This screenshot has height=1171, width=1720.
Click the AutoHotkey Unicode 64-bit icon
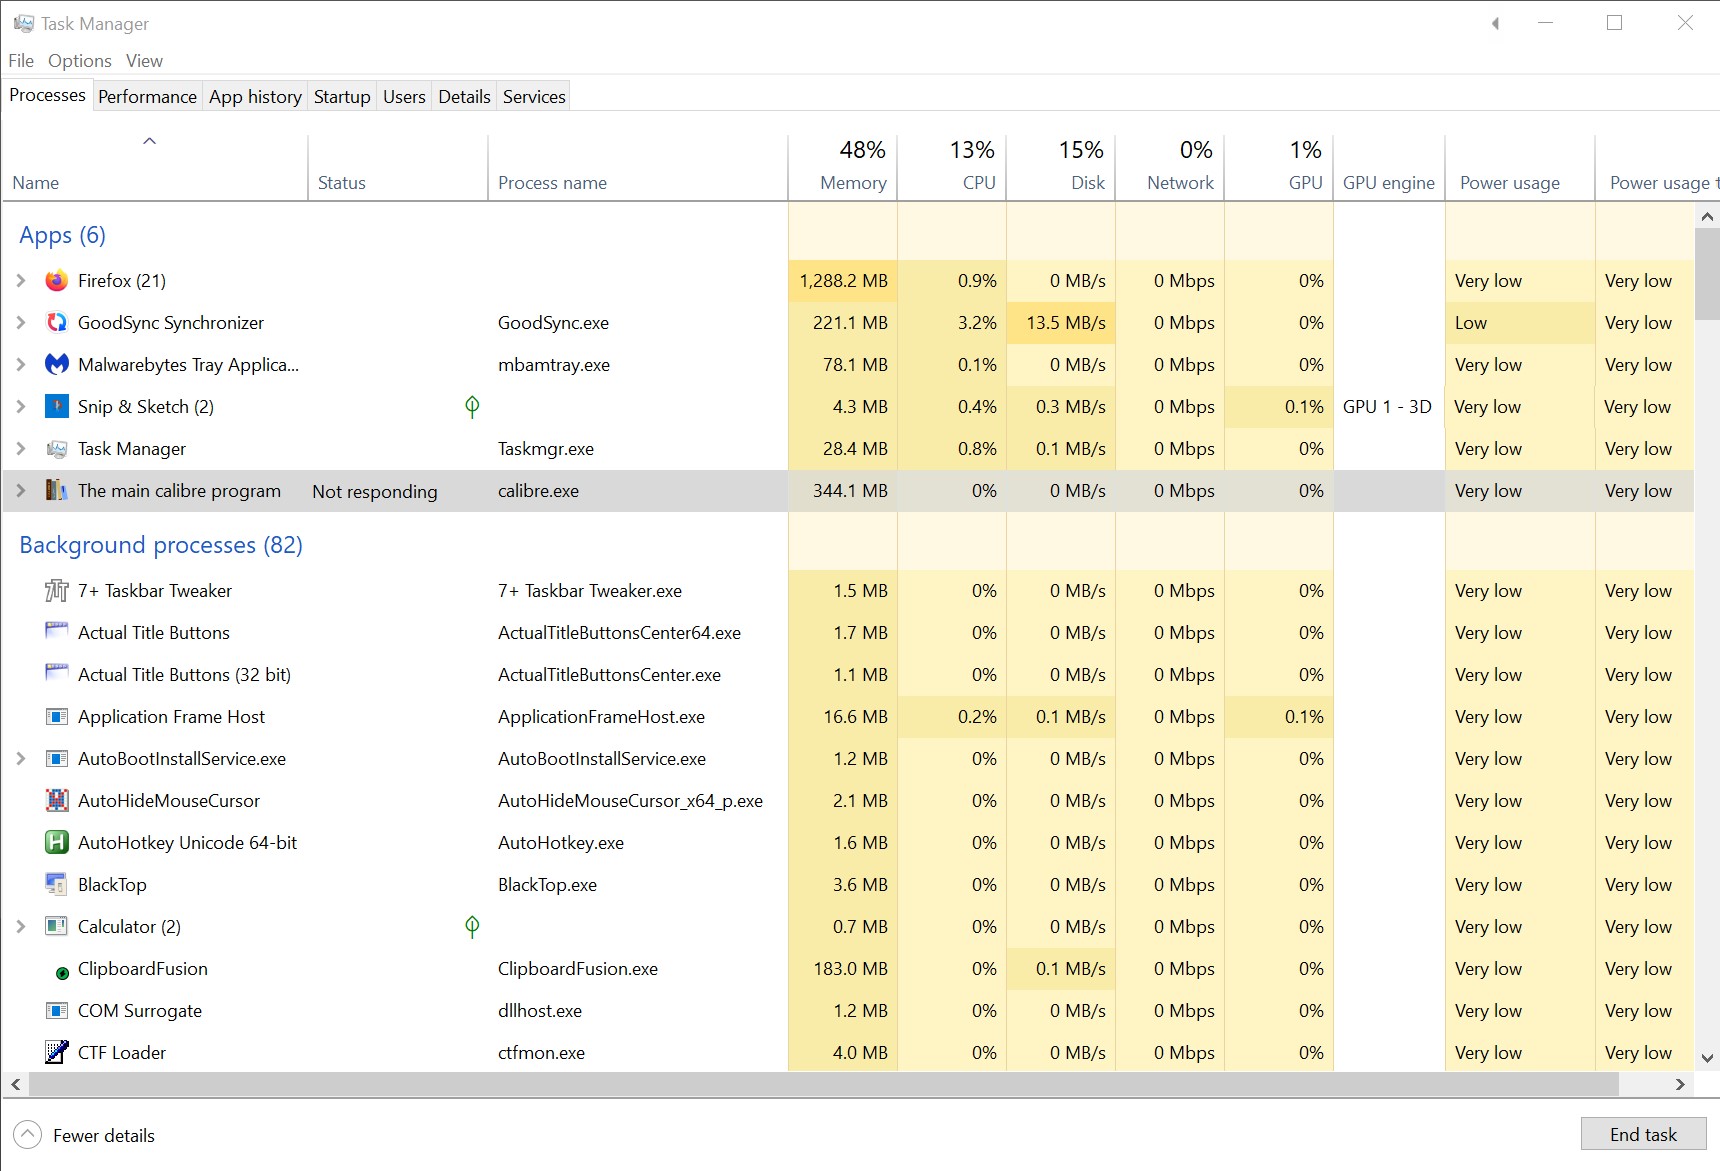(57, 843)
